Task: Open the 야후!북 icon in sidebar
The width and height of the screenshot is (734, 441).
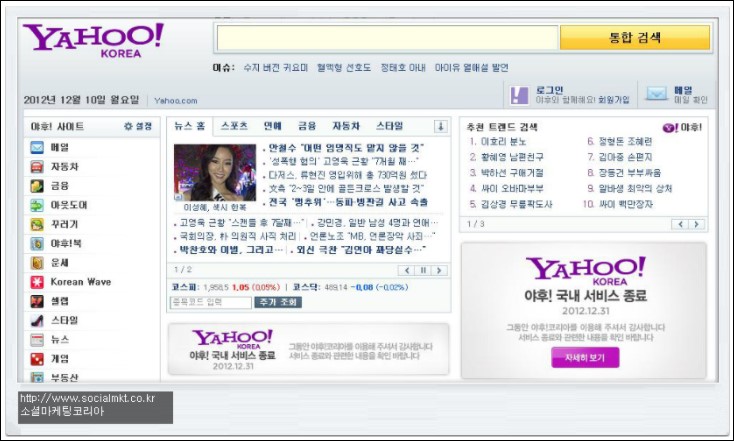Action: pyautogui.click(x=37, y=243)
